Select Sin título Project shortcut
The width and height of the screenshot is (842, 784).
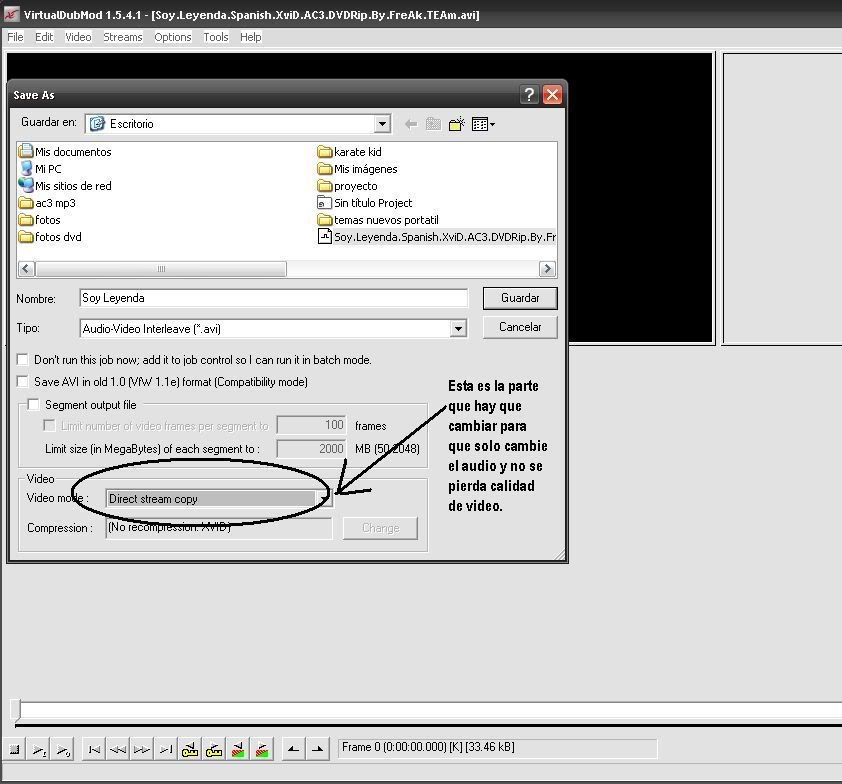pyautogui.click(x=365, y=203)
